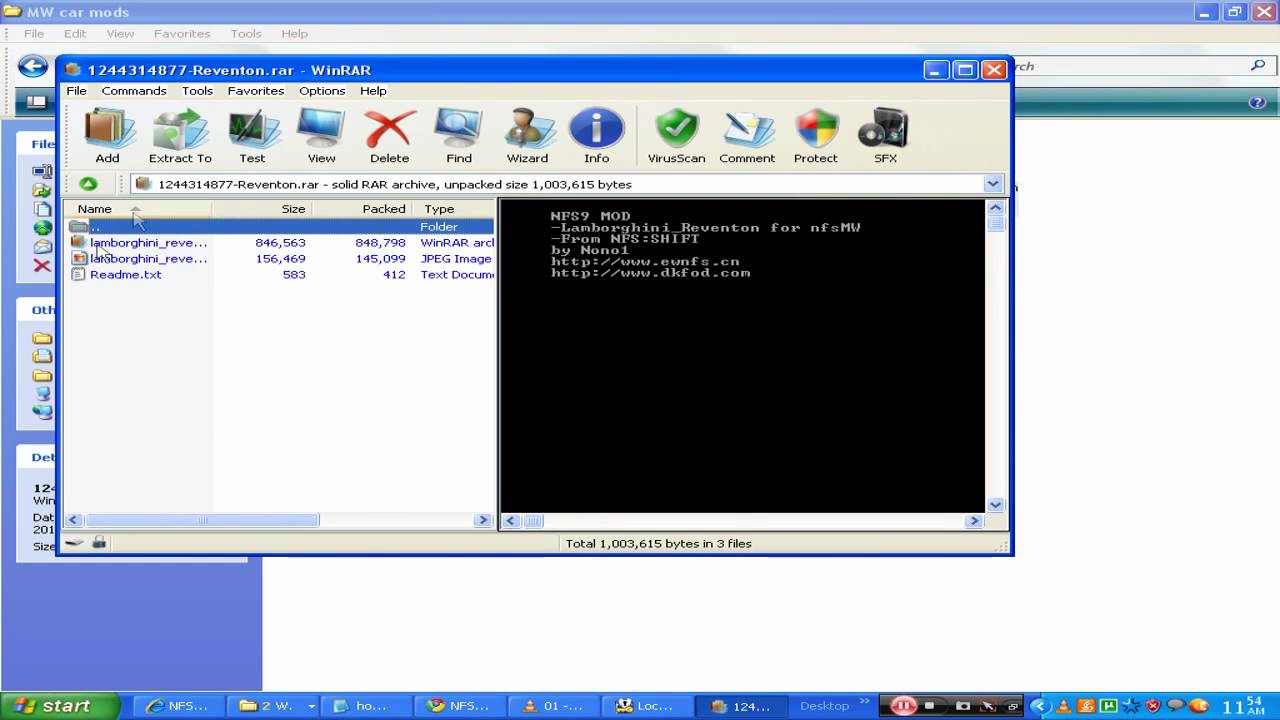Open the Options menu
The height and width of the screenshot is (720, 1280).
click(x=322, y=90)
